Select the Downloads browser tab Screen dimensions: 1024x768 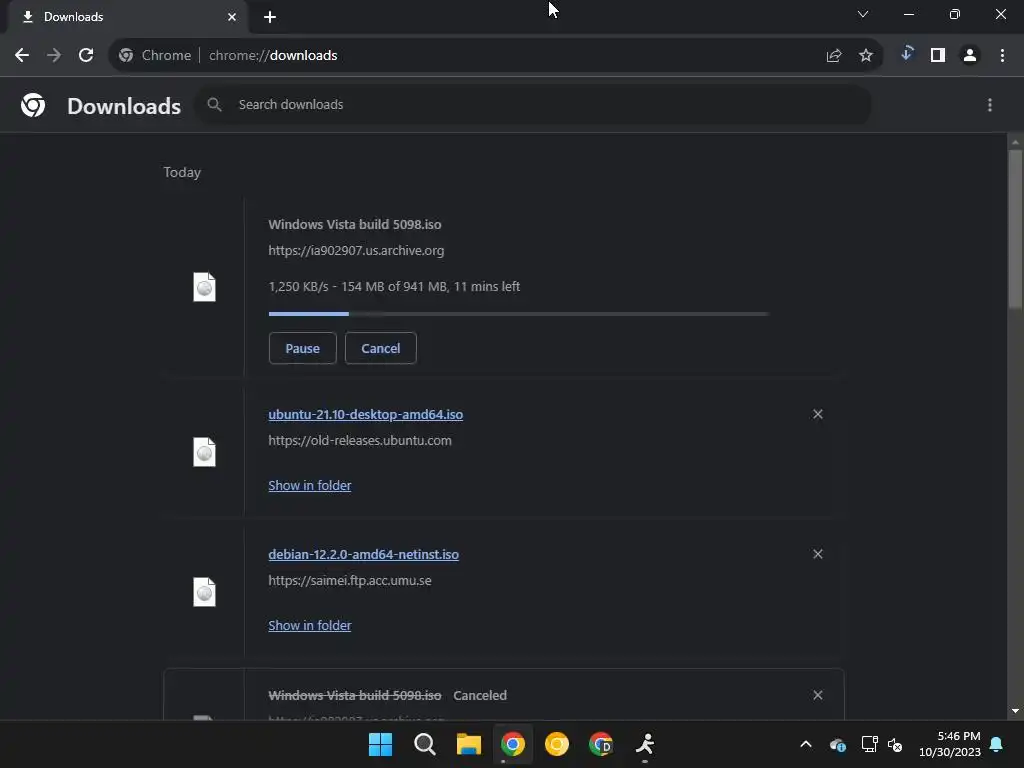pos(127,17)
